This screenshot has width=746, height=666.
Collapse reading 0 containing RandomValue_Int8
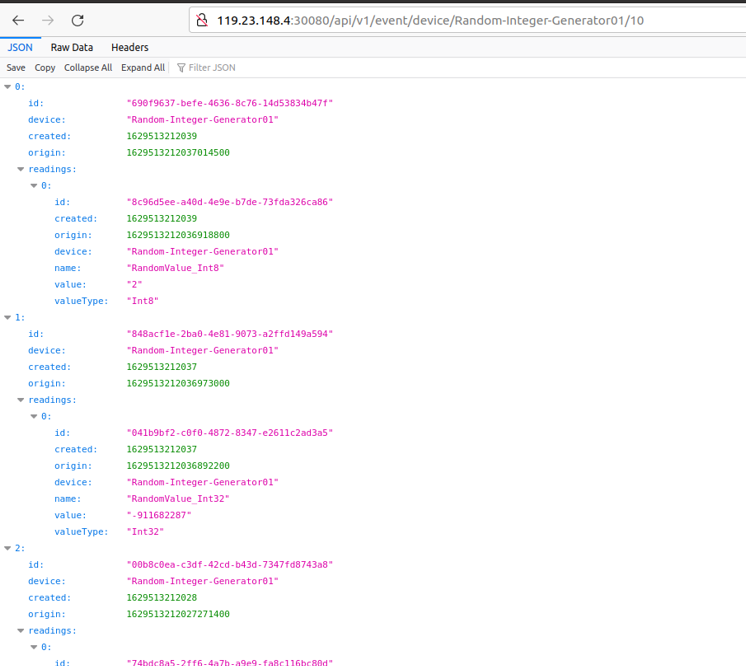click(34, 186)
